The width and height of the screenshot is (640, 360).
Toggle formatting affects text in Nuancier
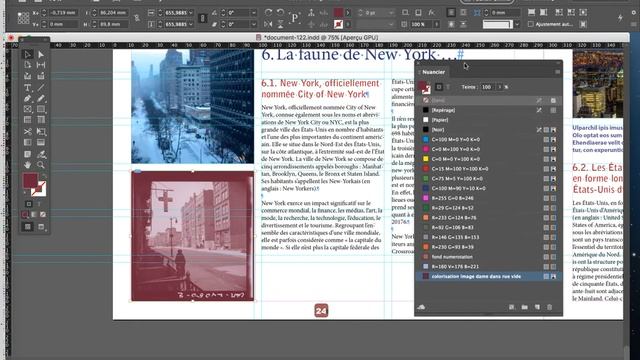click(x=448, y=87)
